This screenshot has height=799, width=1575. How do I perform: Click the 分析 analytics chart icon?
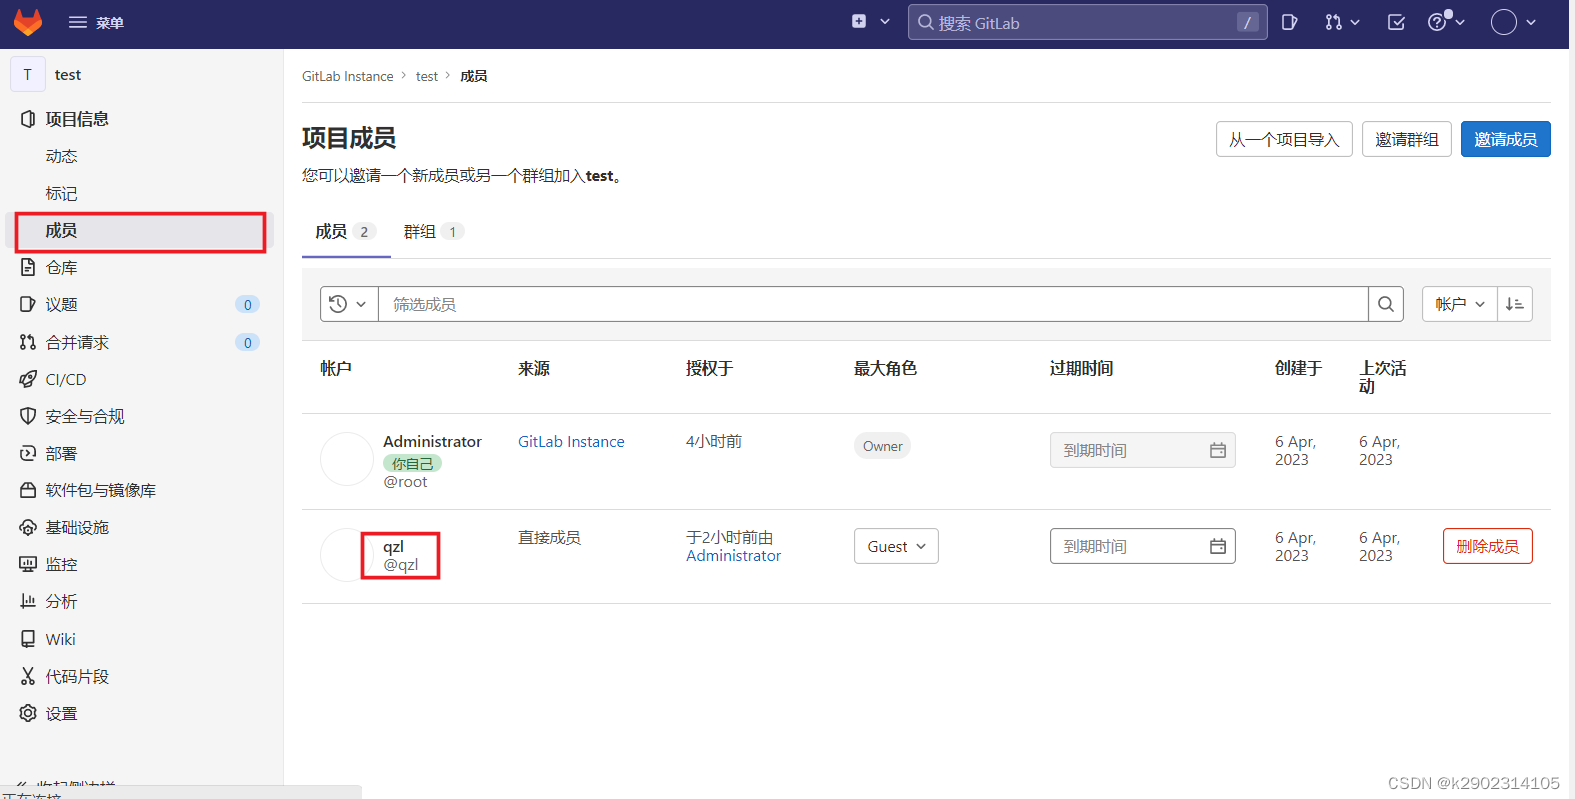coord(28,601)
